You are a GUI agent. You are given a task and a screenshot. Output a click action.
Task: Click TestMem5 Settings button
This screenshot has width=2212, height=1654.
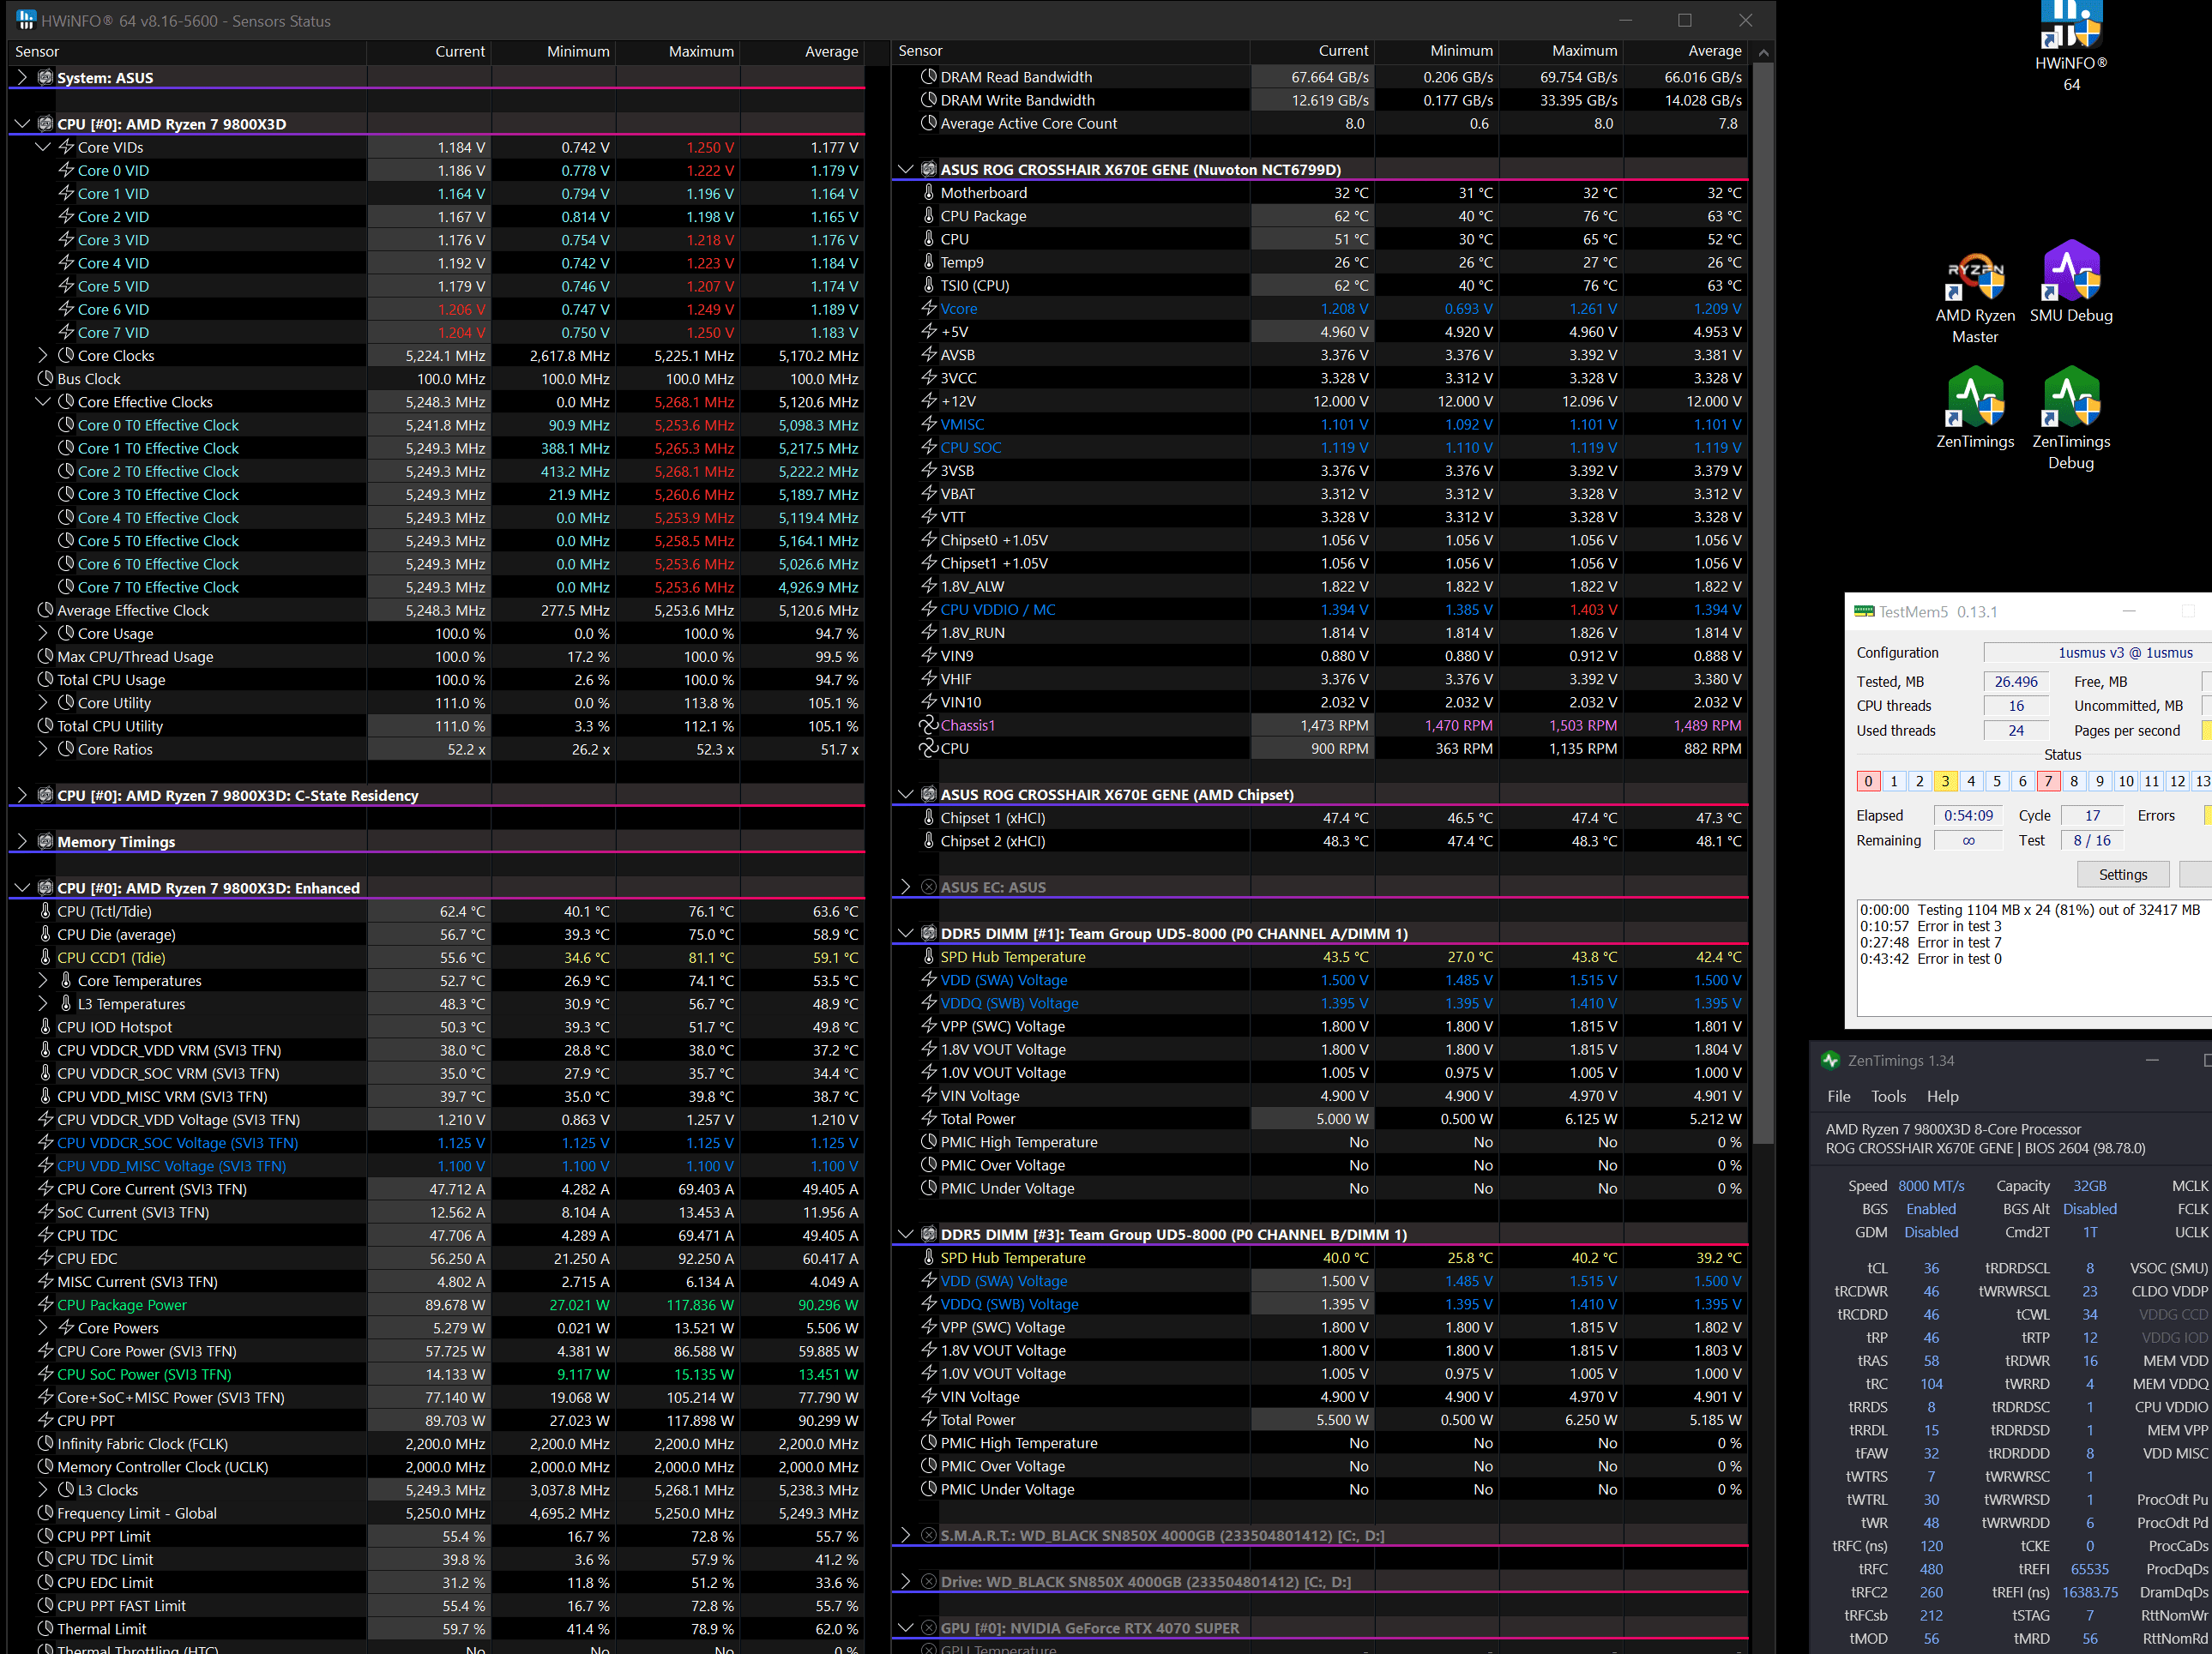pyautogui.click(x=2122, y=874)
